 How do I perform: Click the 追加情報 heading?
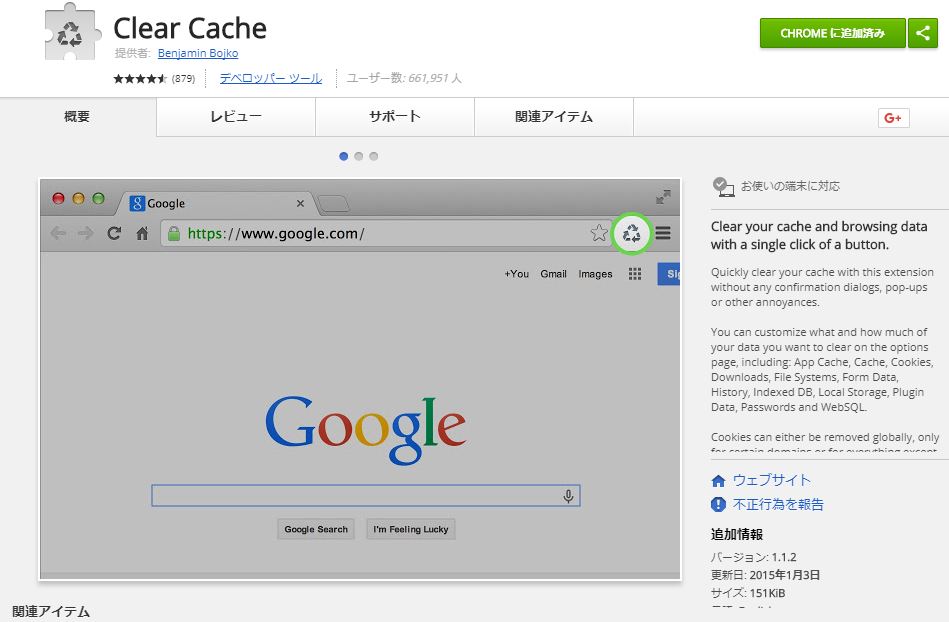[737, 534]
